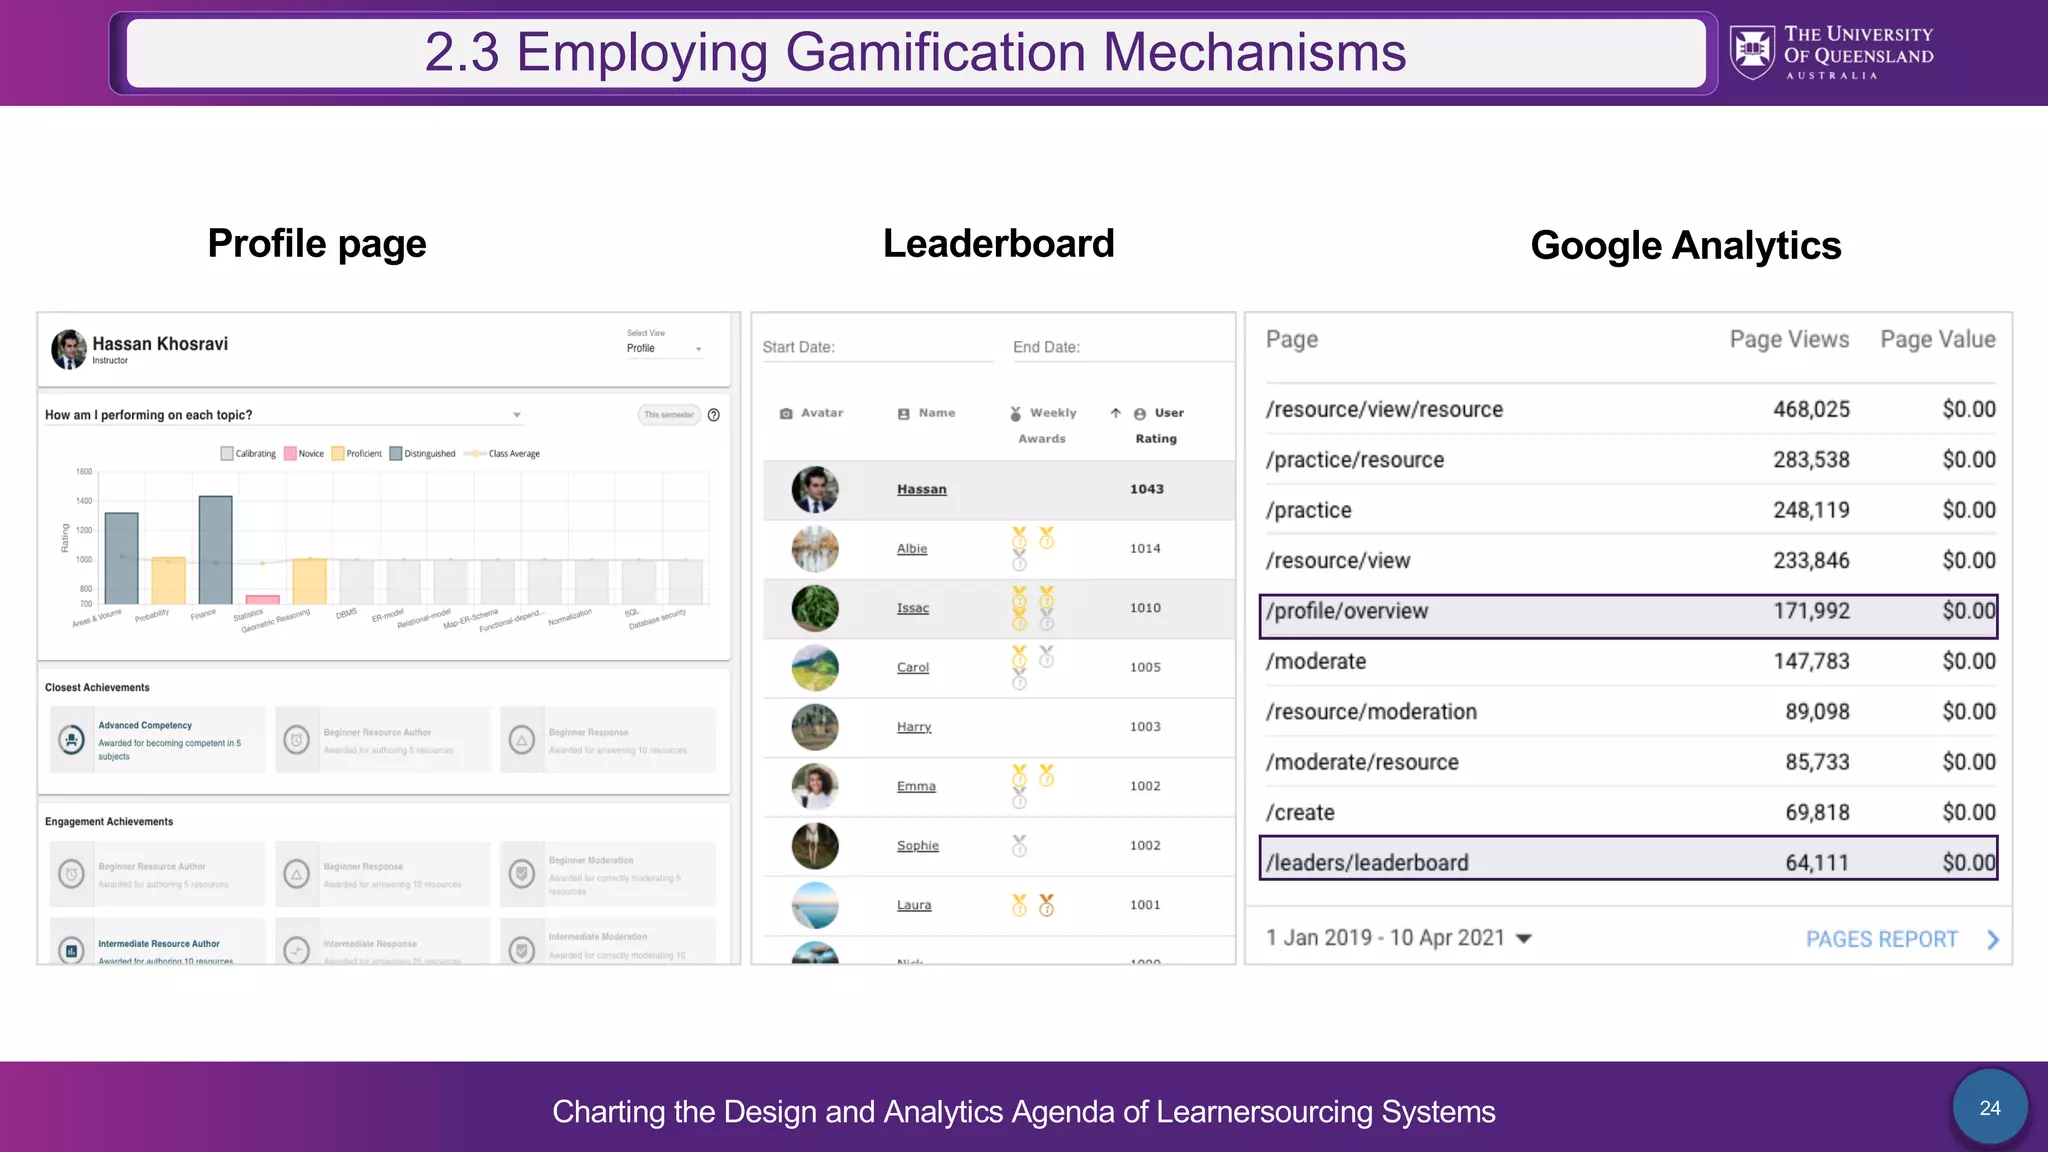Click Hassan's user rating 1043
2048x1152 pixels.
[1147, 489]
